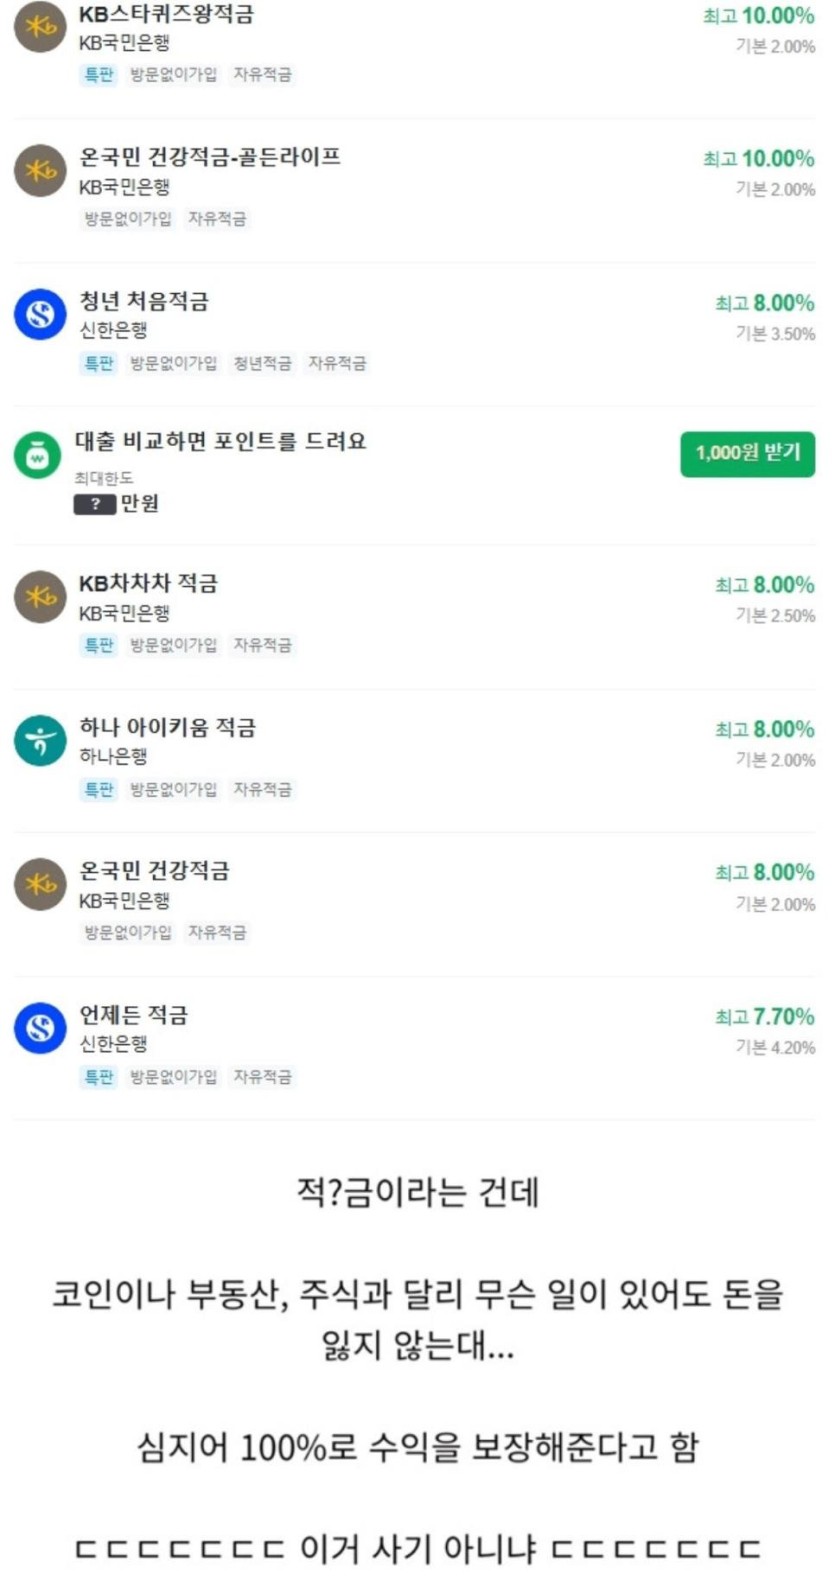Open 대출 비교하면 포인트를 드려요 banner title
Viewport: 835px width, 1593px height.
pos(220,441)
